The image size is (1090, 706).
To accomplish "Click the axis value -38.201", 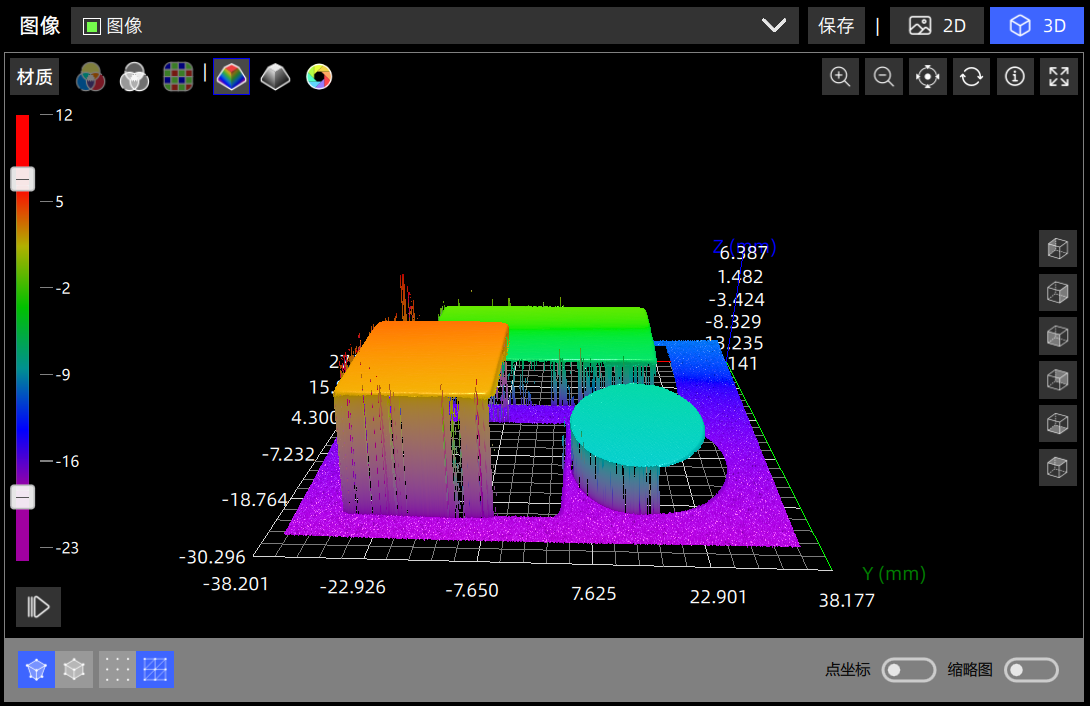I will coord(236,584).
